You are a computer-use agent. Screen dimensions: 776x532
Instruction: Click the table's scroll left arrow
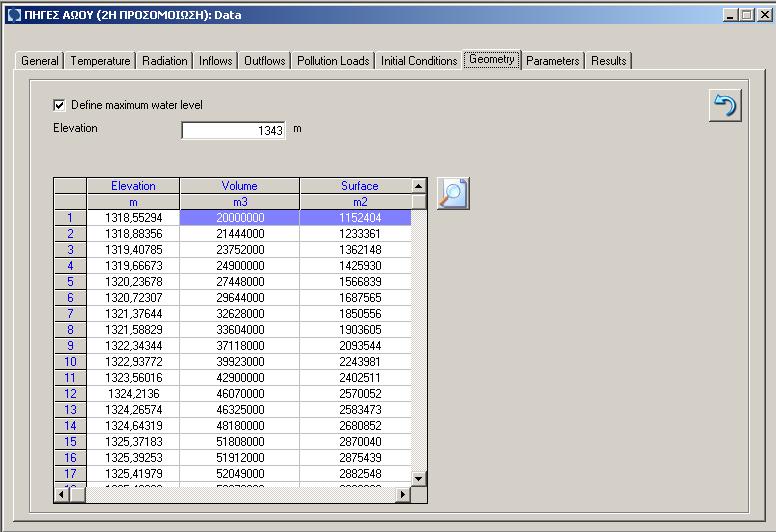pos(62,494)
